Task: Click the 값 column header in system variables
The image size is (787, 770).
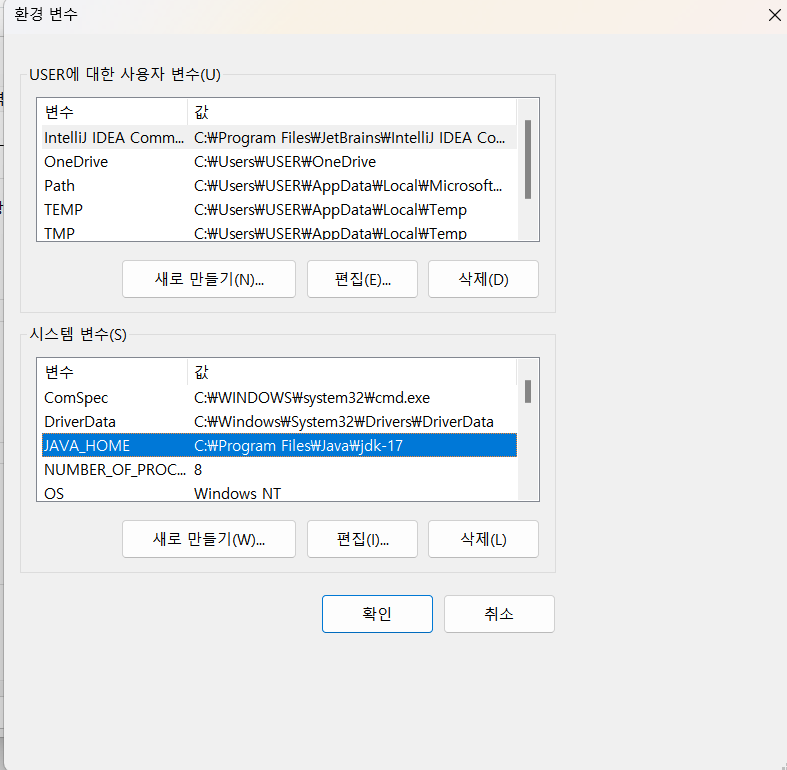Action: point(351,372)
